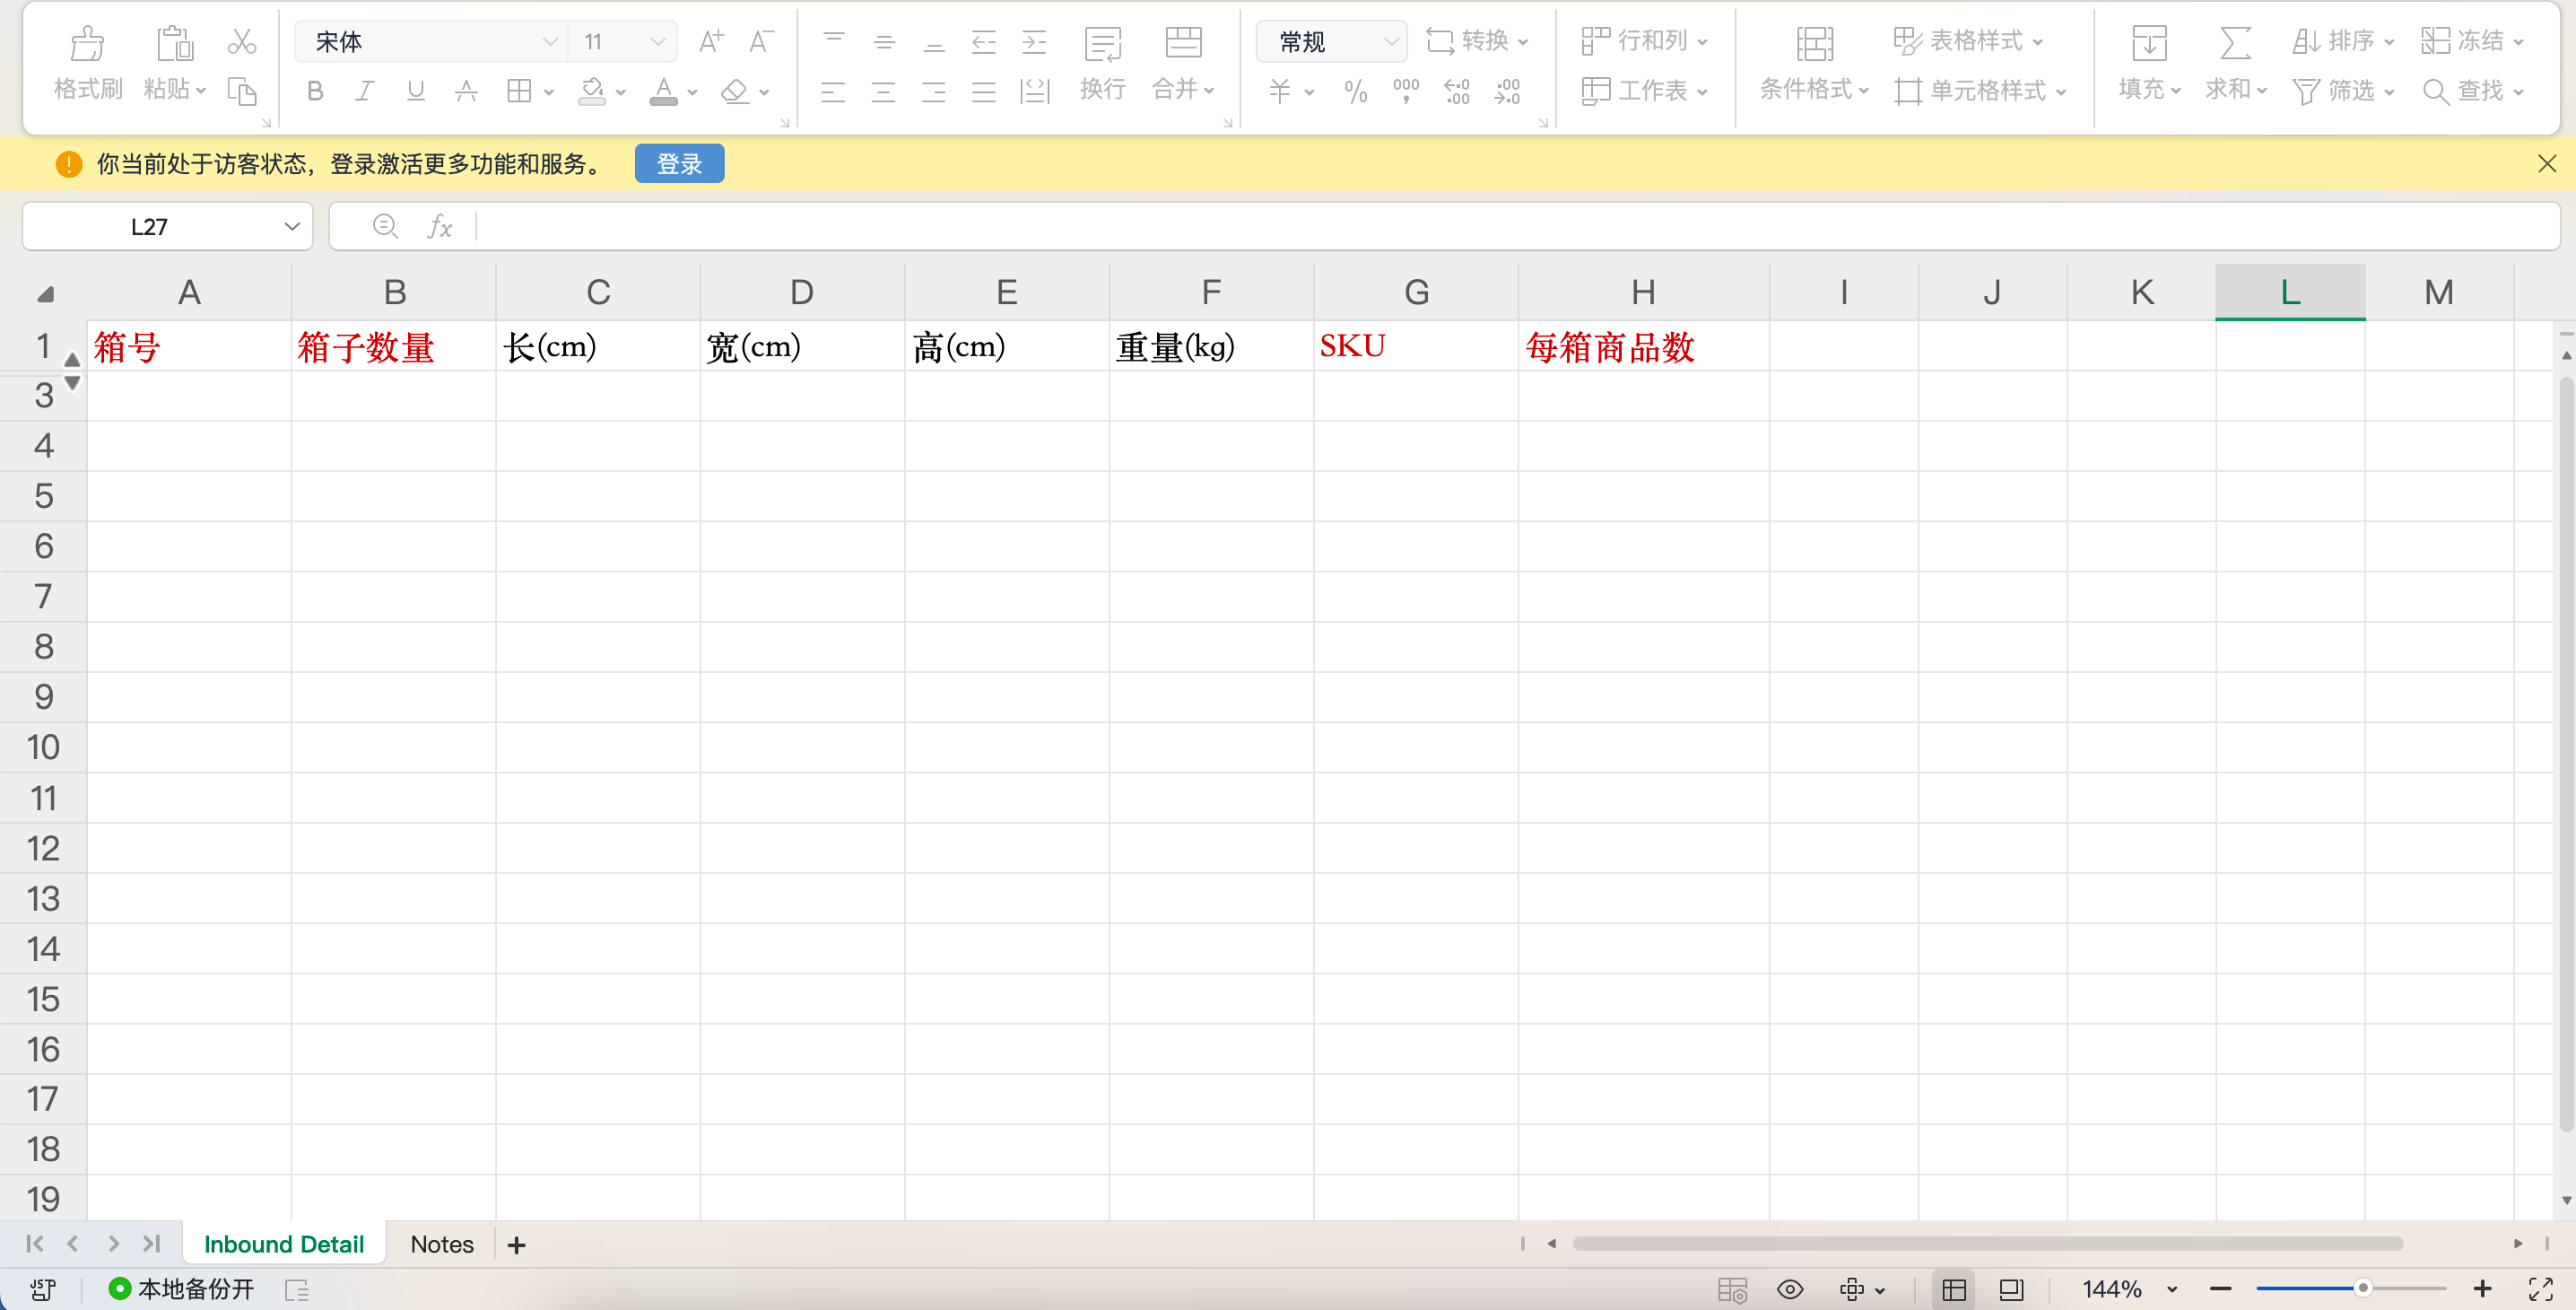Toggle italic formatting
Screen dimensions: 2576x1310
365,92
